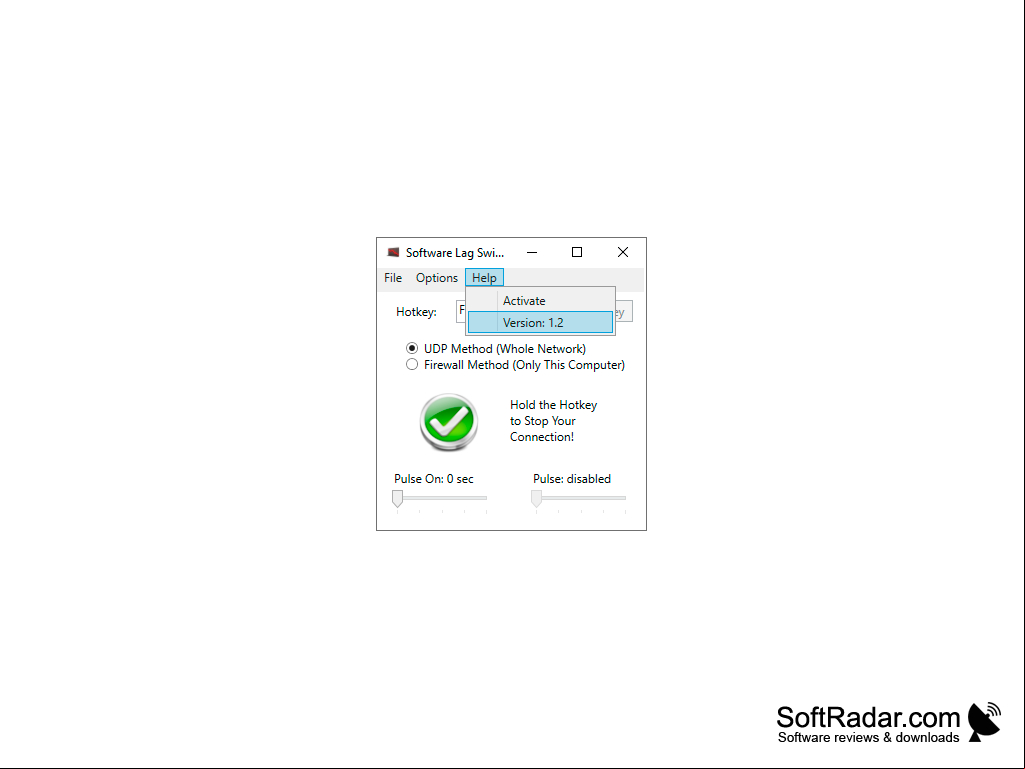
Task: Select the Version: 1.2 menu entry
Action: [x=541, y=322]
